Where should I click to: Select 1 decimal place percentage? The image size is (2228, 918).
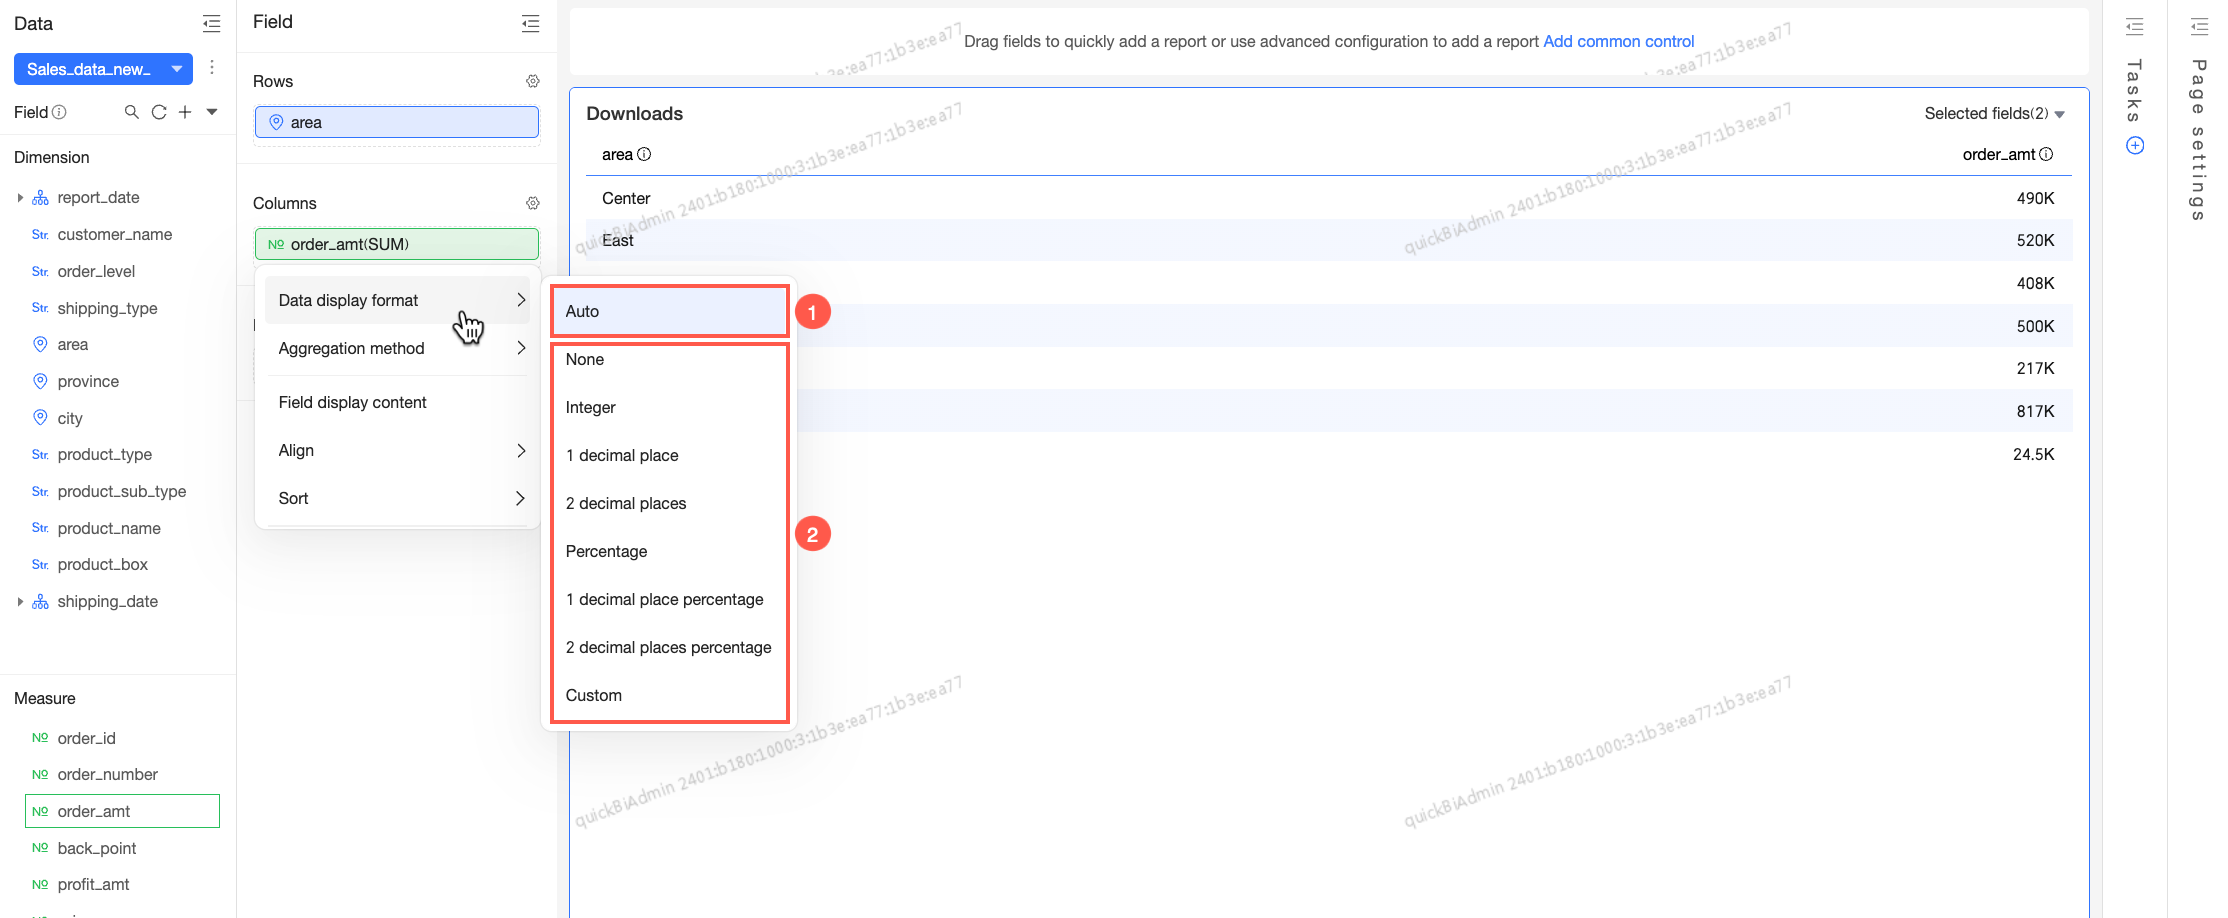669,599
